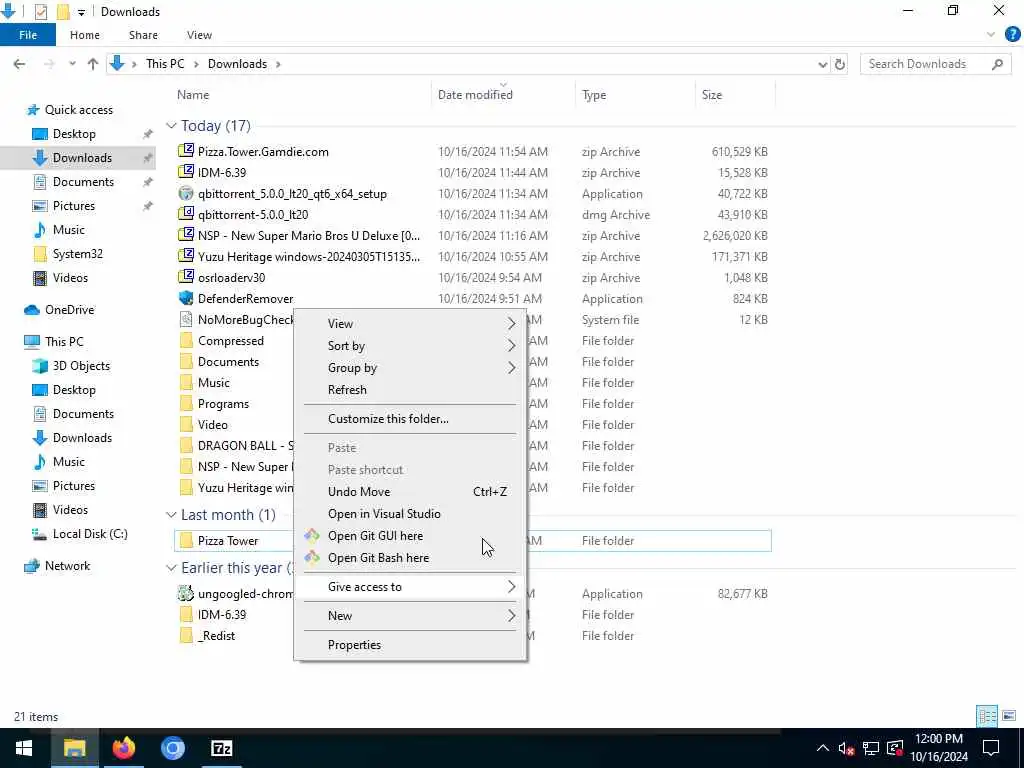Screen dimensions: 1024x768
Task: Select Quick access in the navigation pane
Action: [x=79, y=110]
